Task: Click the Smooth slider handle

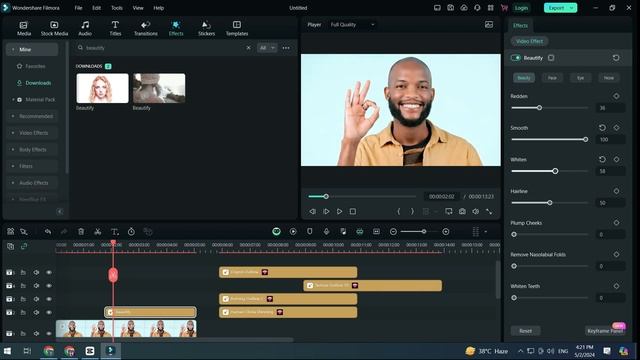Action: point(585,140)
